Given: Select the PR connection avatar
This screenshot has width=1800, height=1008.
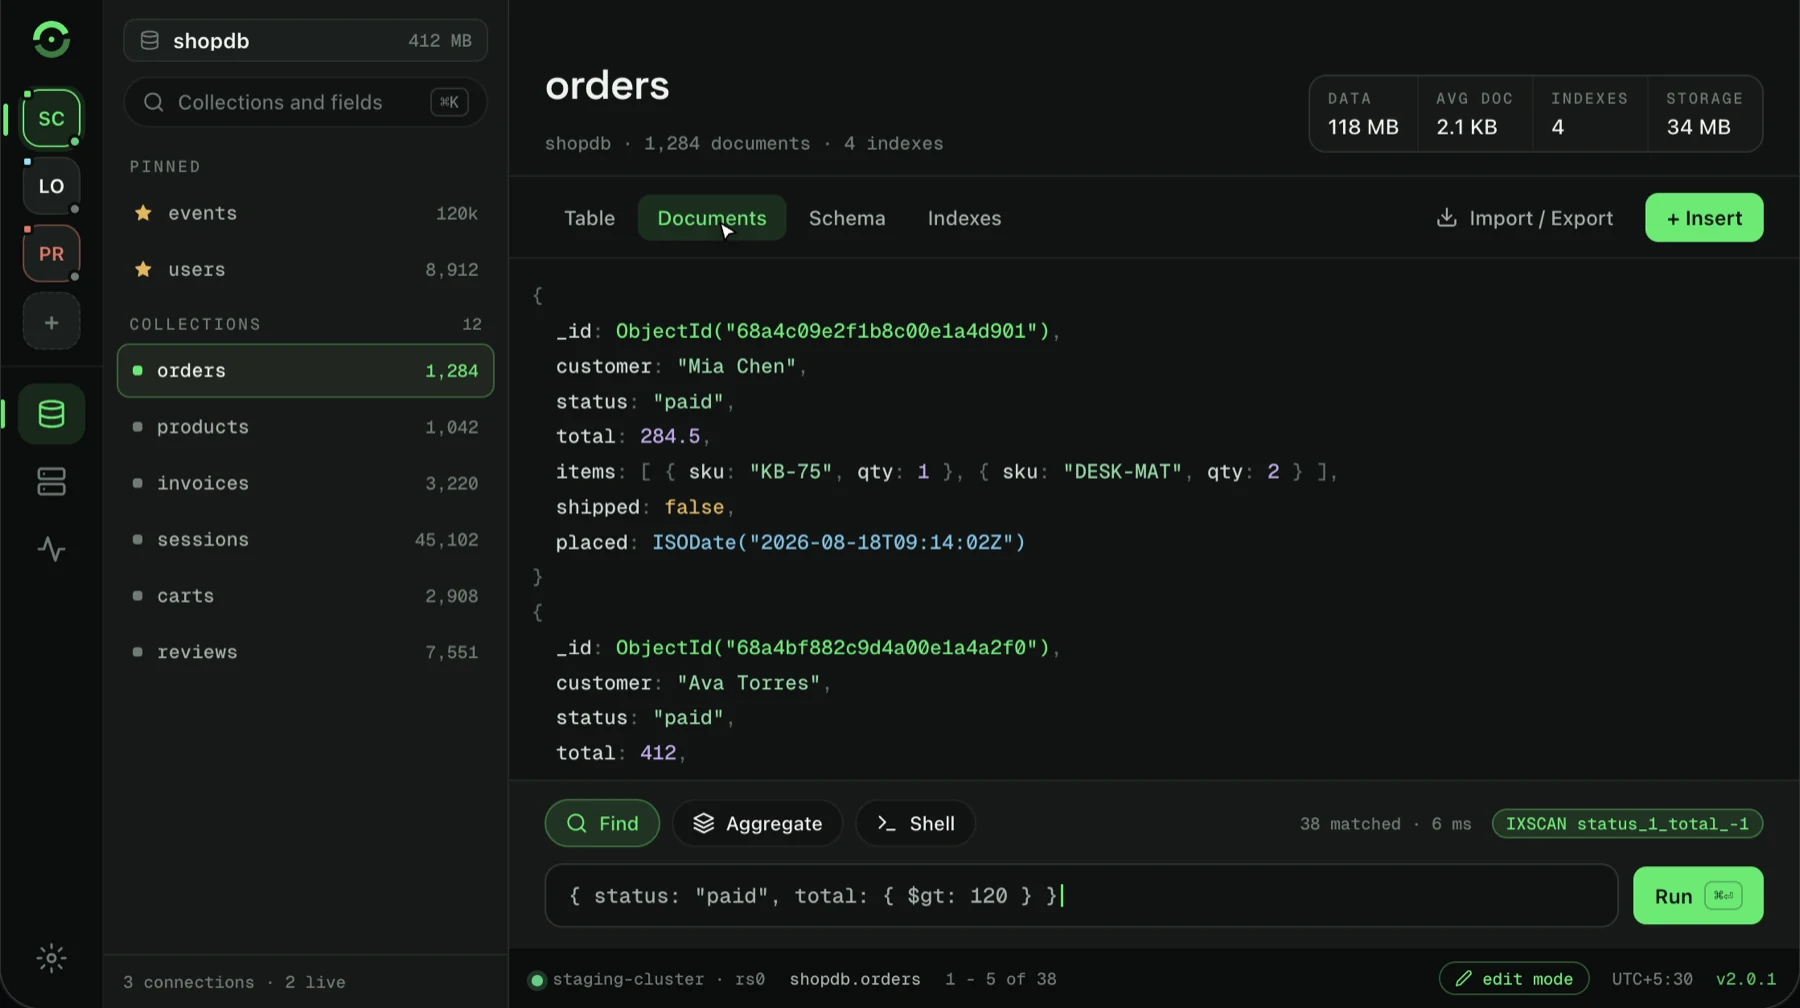Looking at the screenshot, I should pyautogui.click(x=51, y=254).
